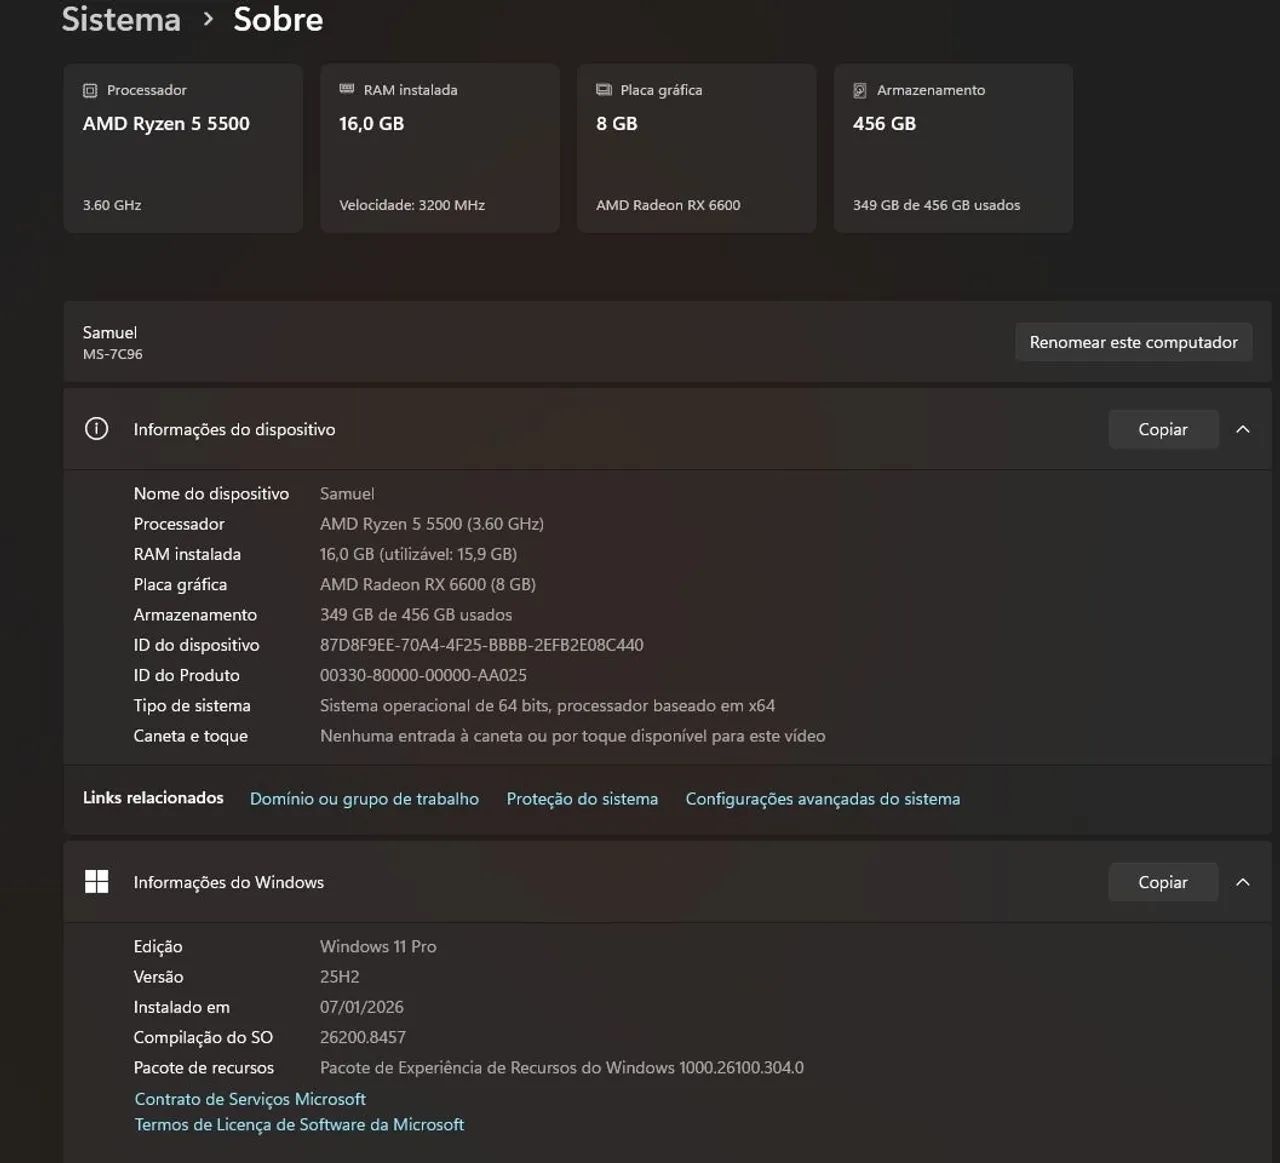Open Termos de Licença de Software da Microsoft link
This screenshot has width=1280, height=1163.
click(x=299, y=1125)
